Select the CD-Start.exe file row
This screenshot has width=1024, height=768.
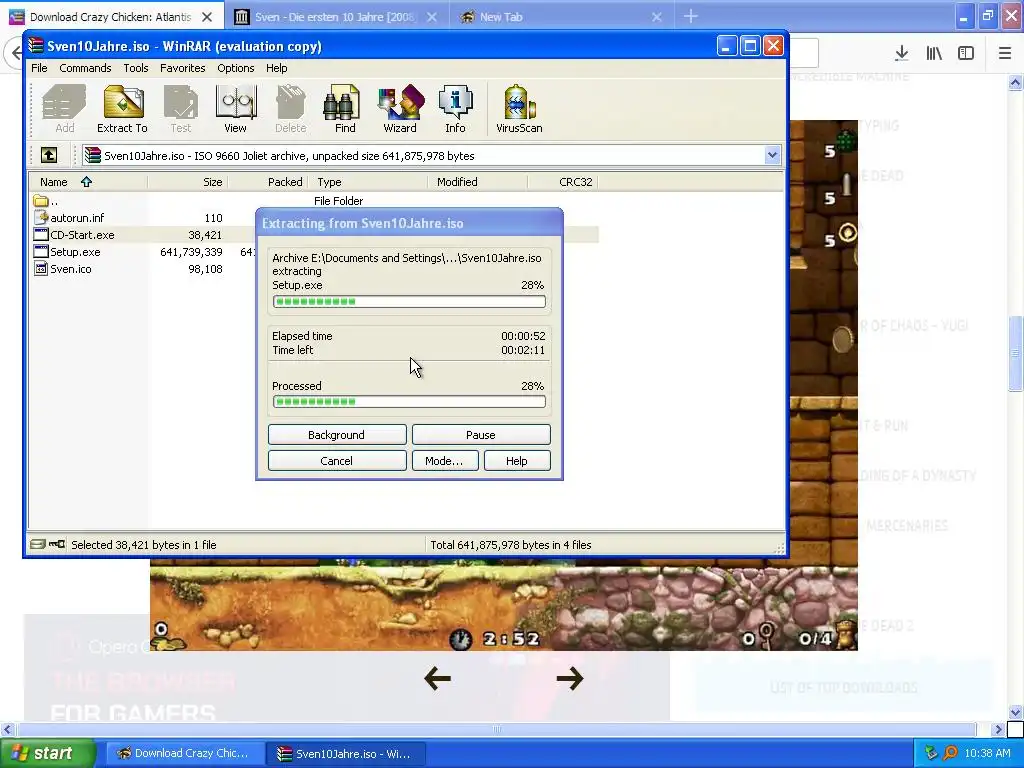tap(313, 235)
